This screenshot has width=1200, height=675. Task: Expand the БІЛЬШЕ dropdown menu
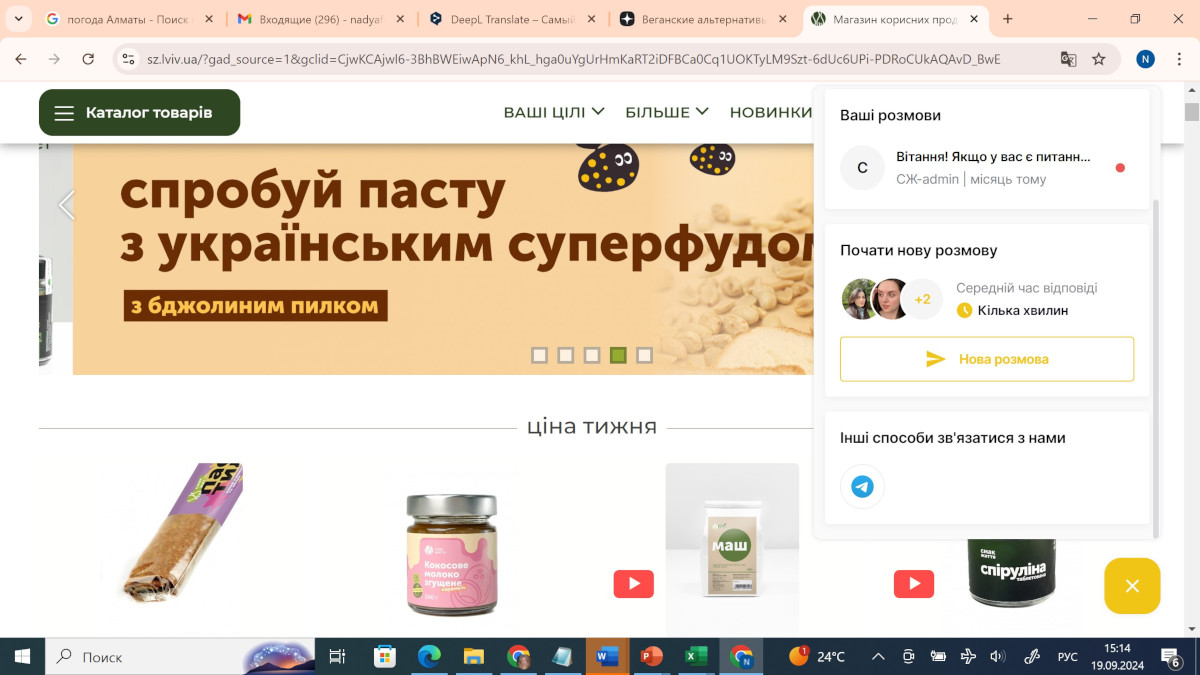point(667,112)
